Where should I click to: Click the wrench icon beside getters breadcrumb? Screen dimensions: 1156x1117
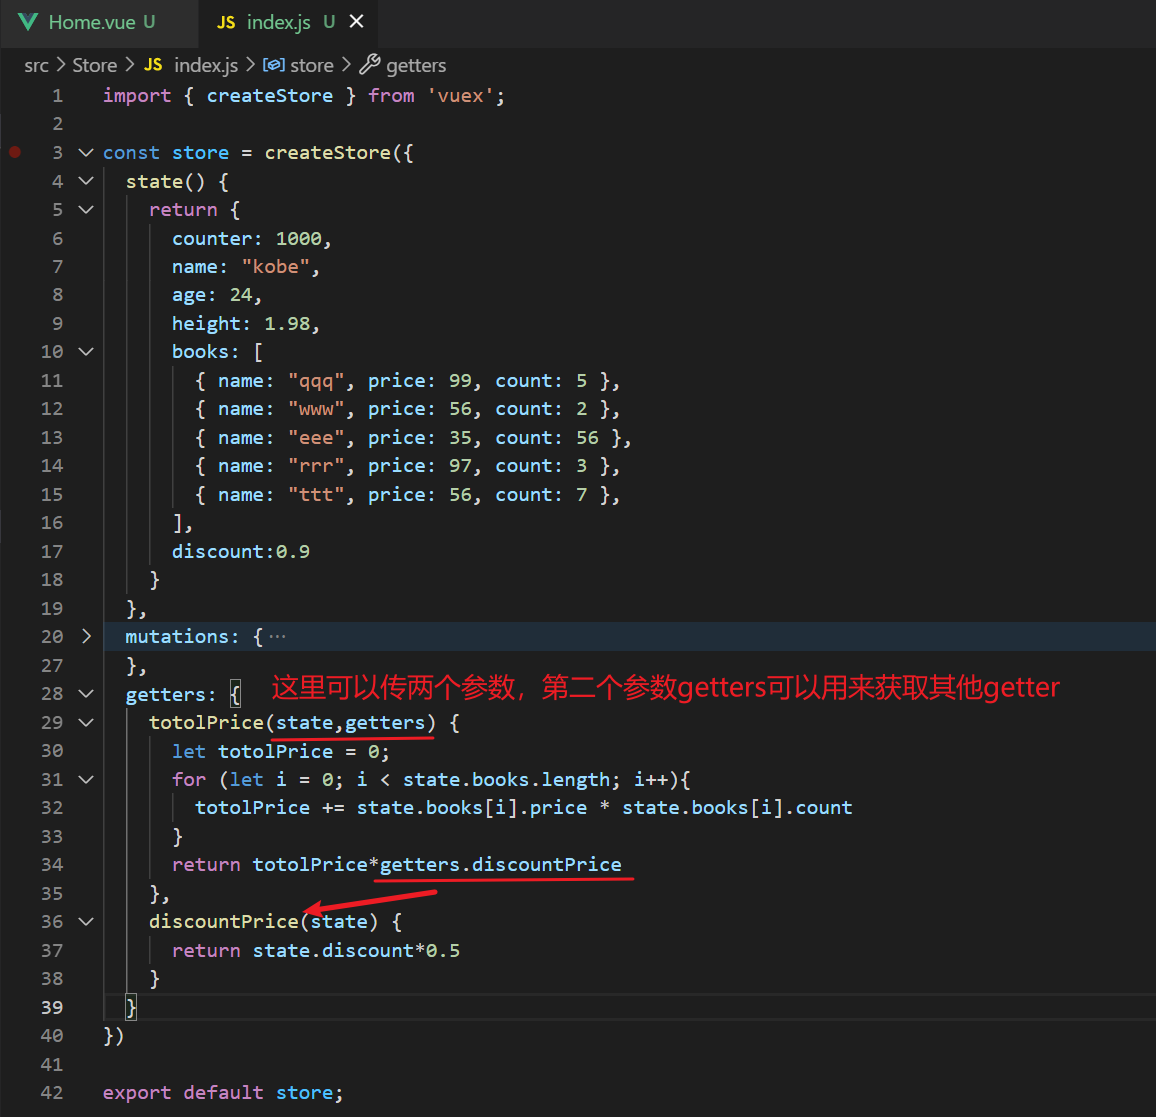[369, 65]
